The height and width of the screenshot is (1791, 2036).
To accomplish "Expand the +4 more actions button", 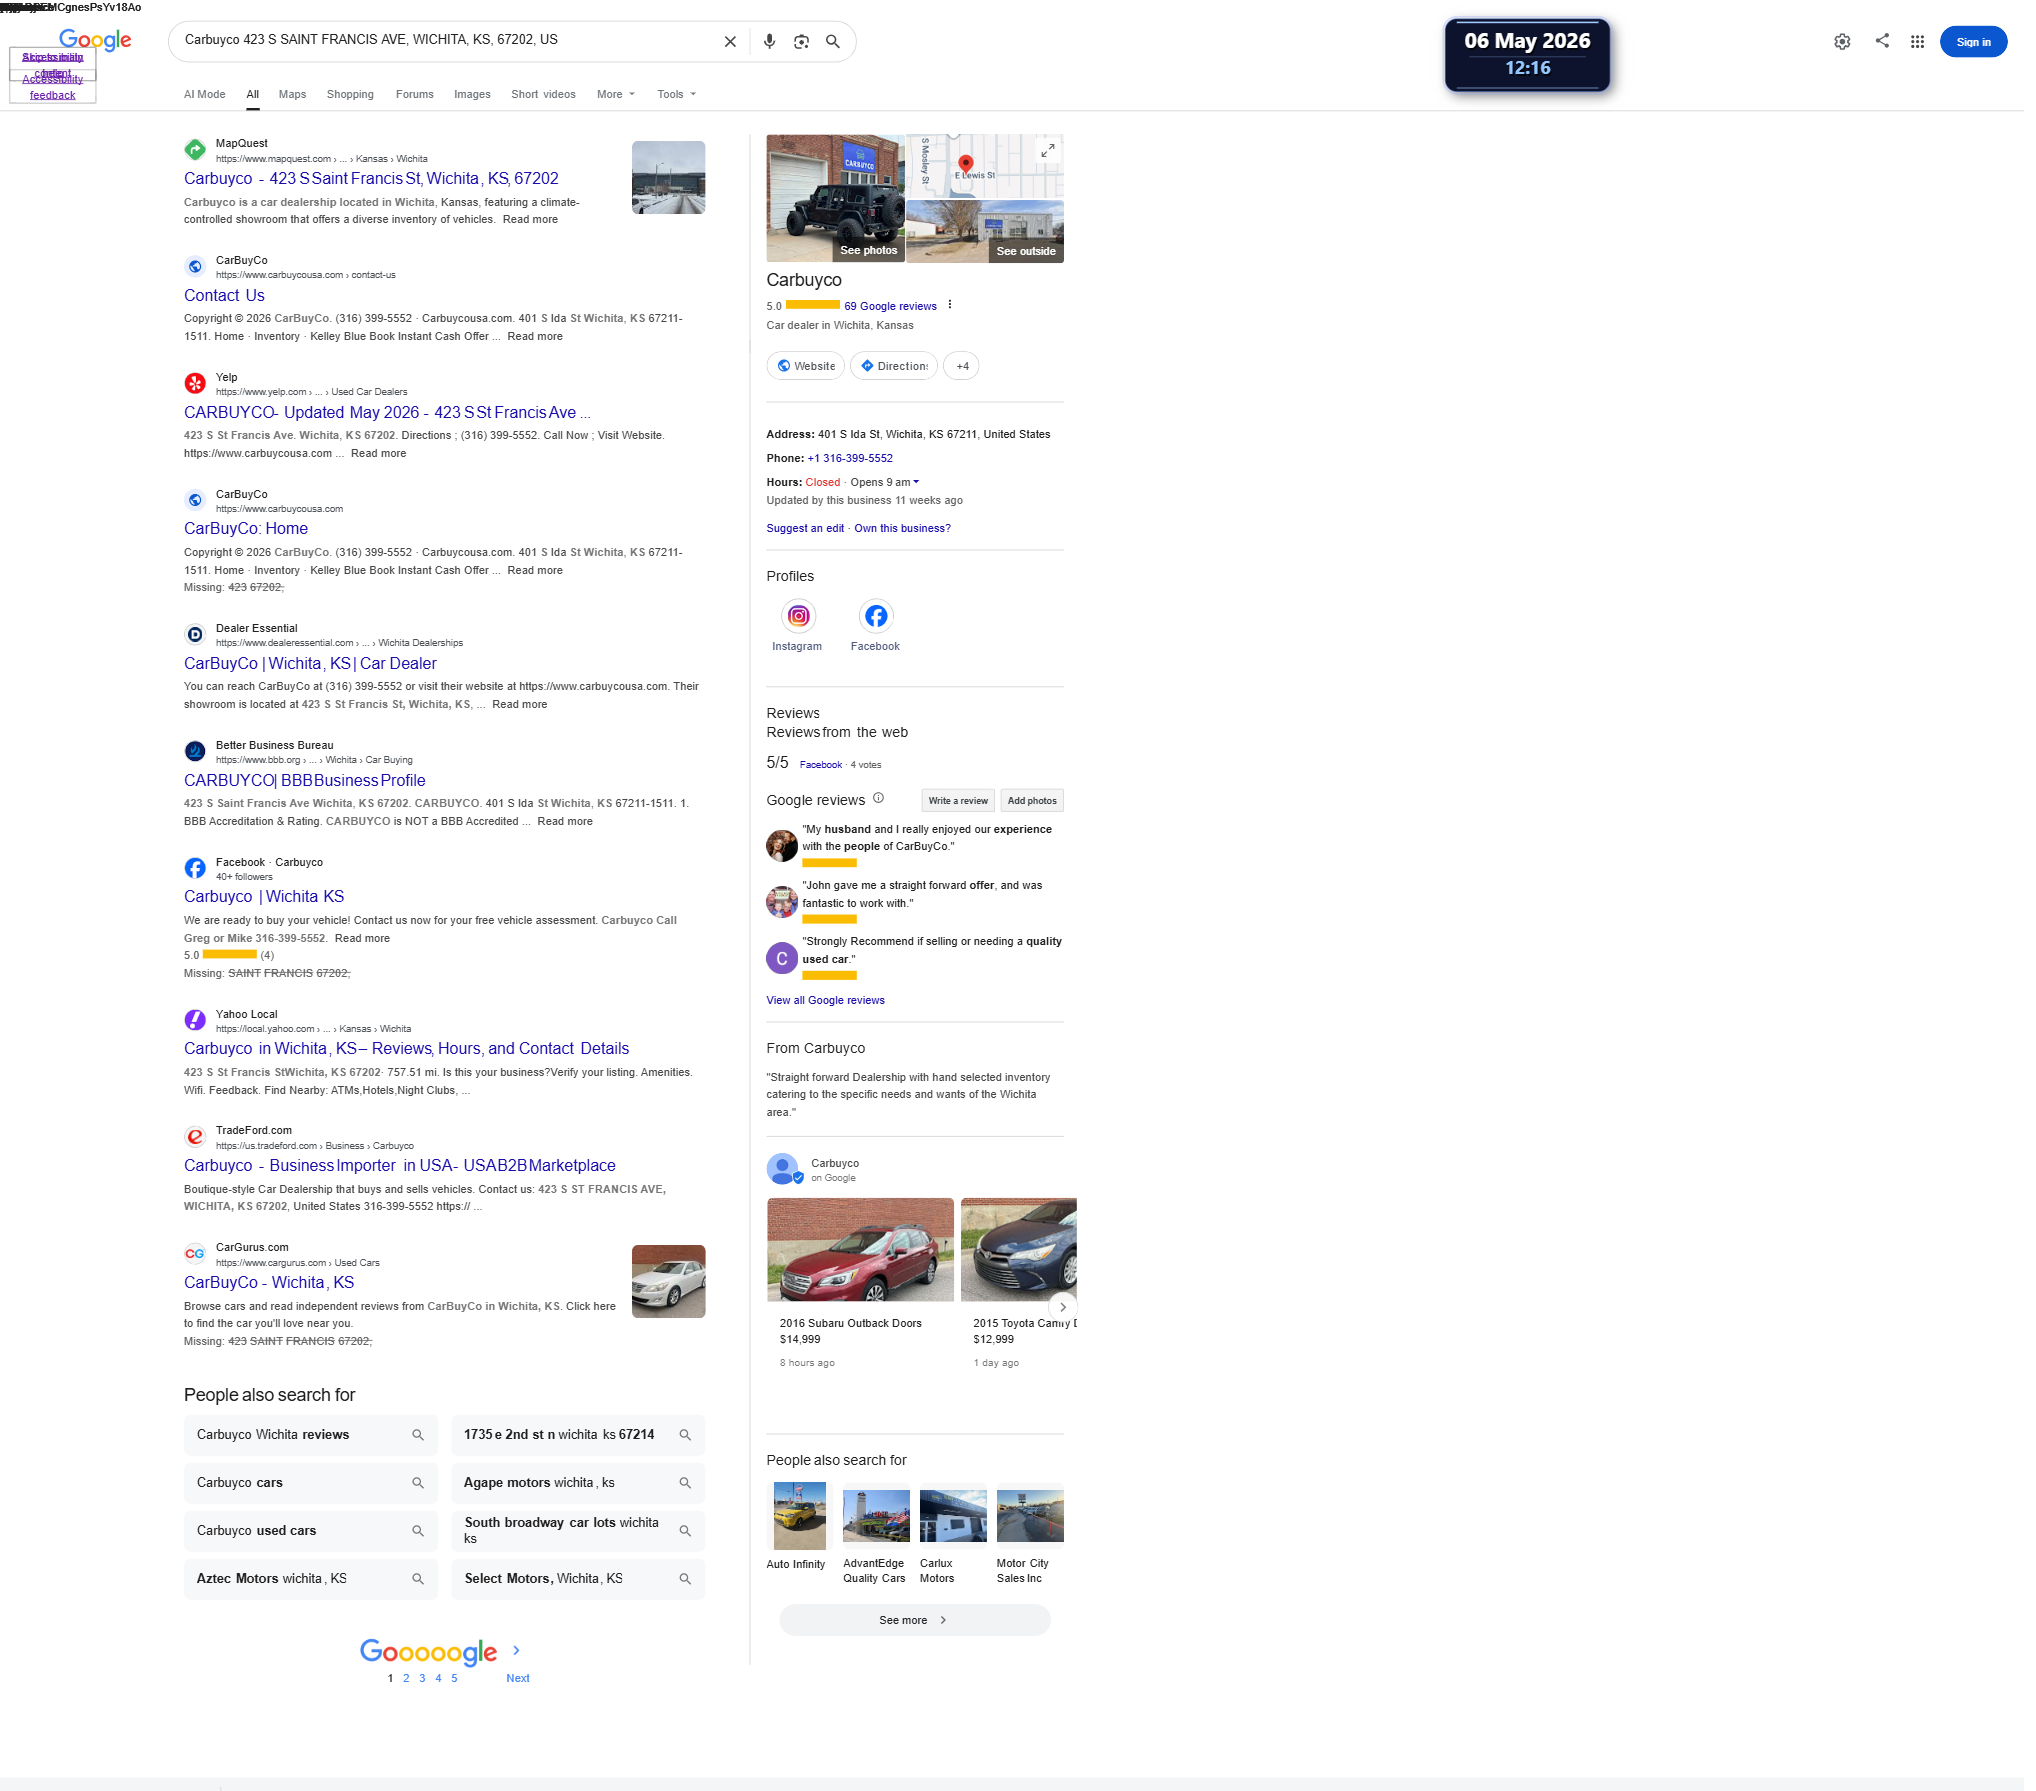I will coord(962,366).
